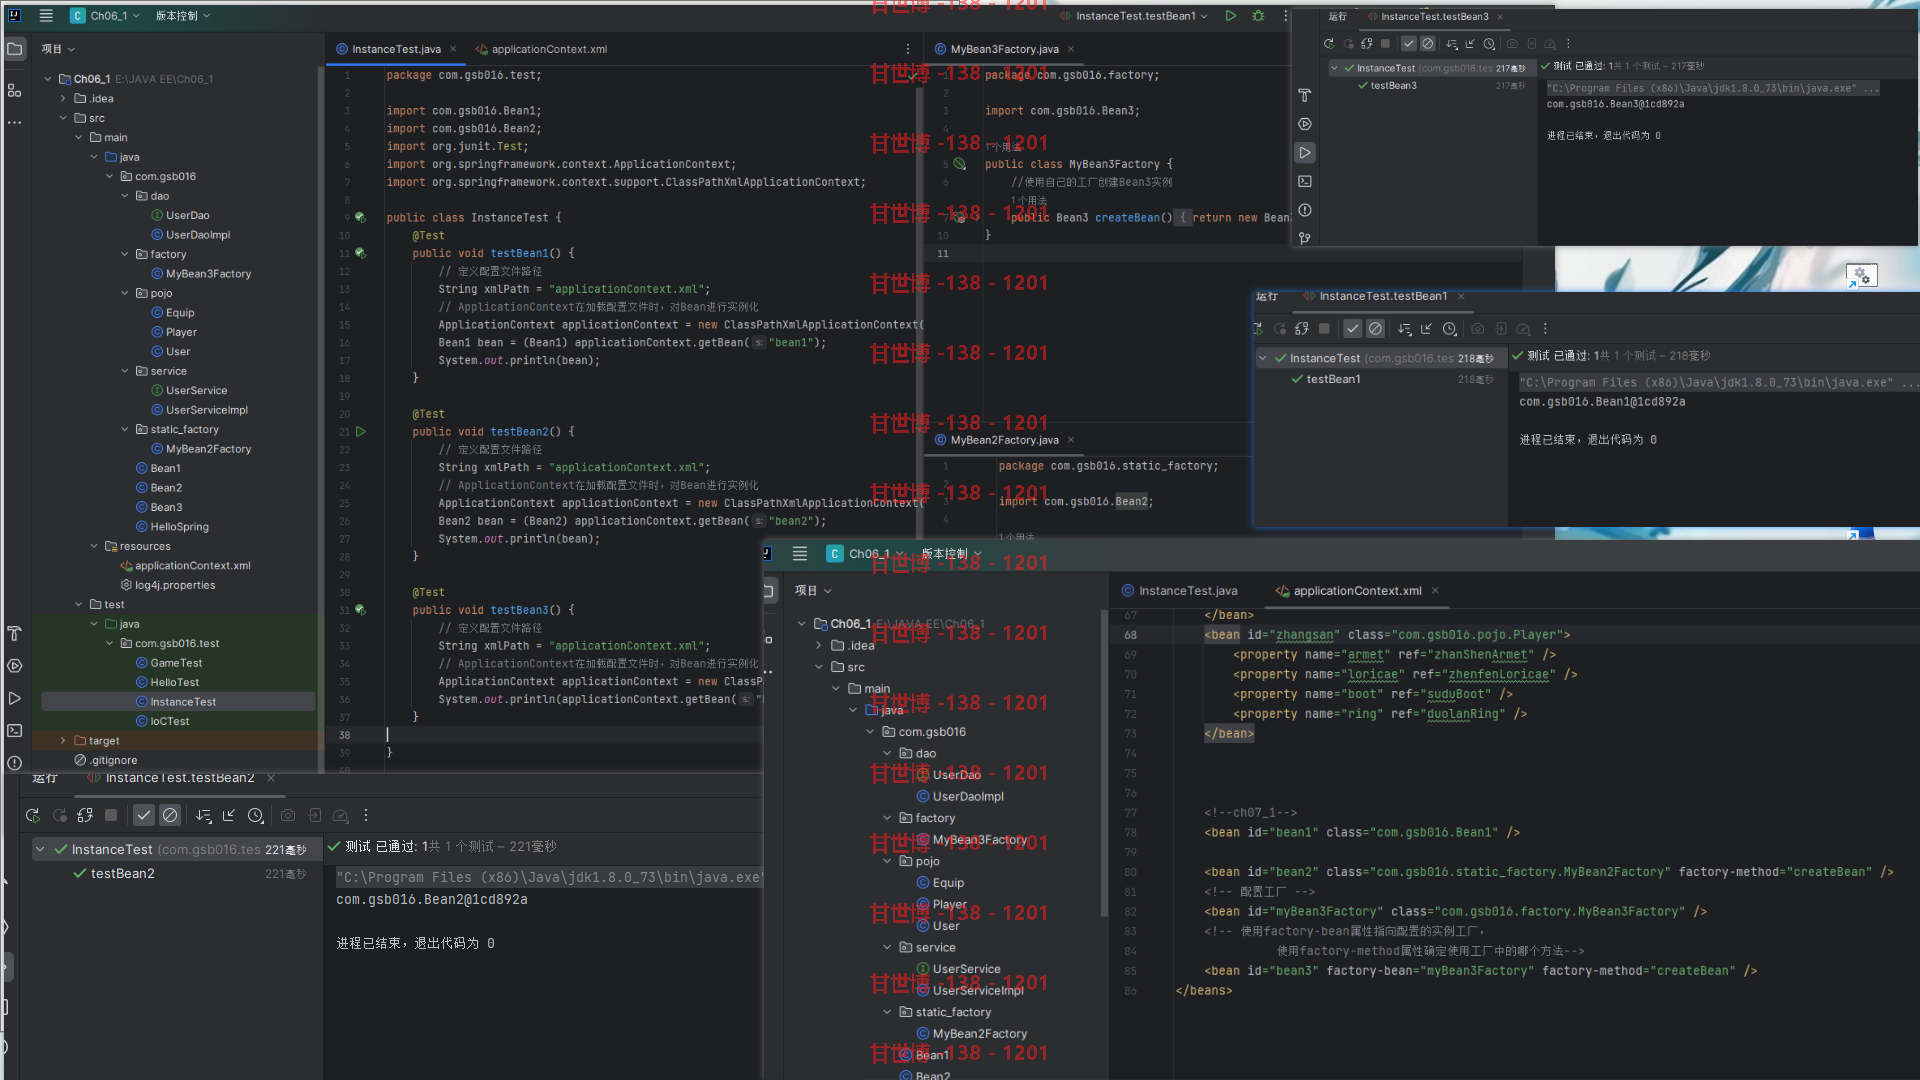
Task: Select the MyBean3Factory.java editor tab
Action: [x=1004, y=49]
